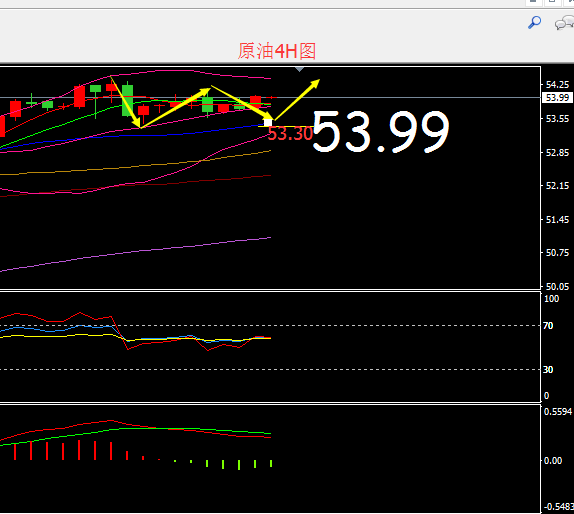Viewport: 574px width, 514px height.
Task: Click the 51.45 price scale value
Action: pyautogui.click(x=557, y=220)
